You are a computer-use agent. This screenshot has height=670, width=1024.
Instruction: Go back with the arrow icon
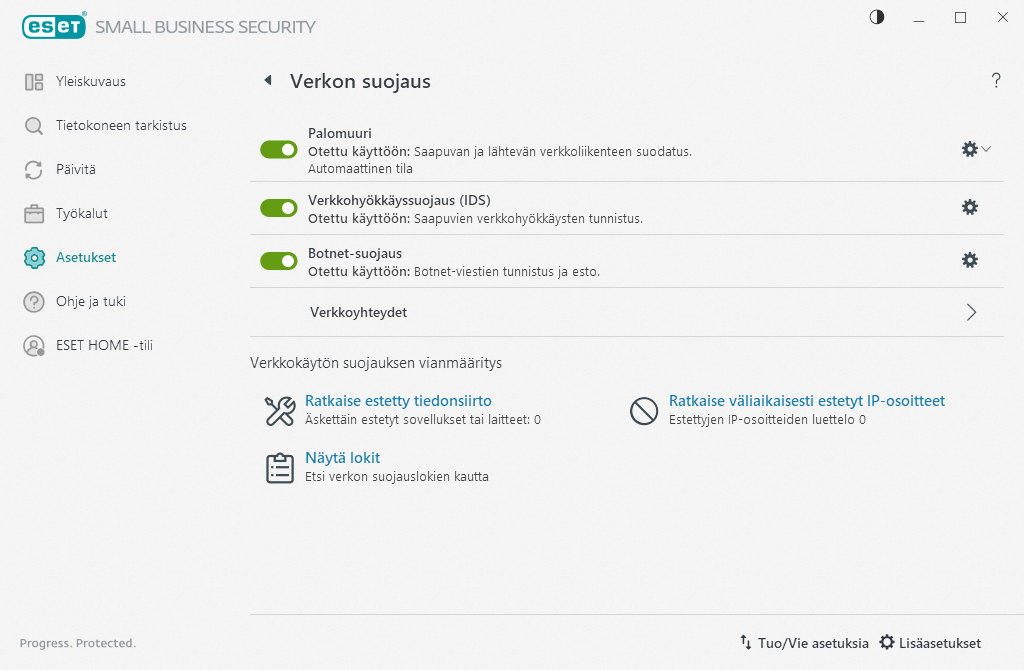pos(268,81)
